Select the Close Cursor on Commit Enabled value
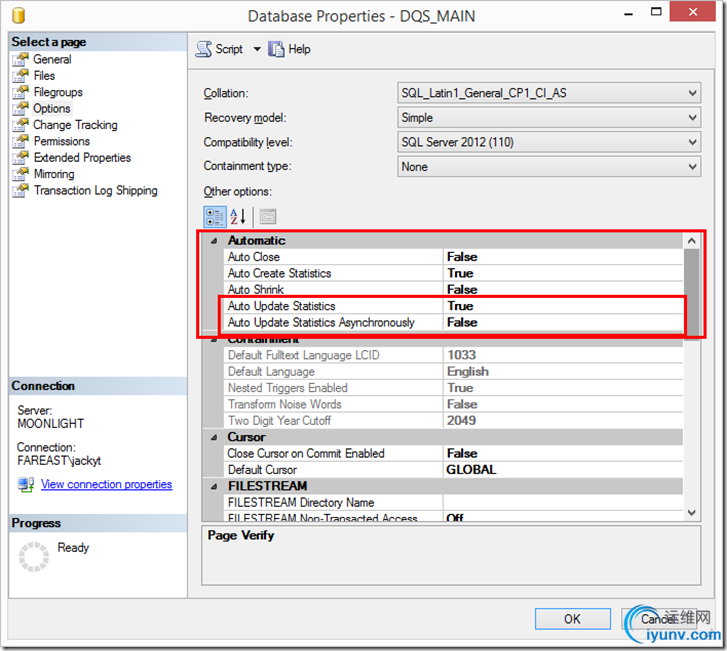727x651 pixels. [x=563, y=453]
